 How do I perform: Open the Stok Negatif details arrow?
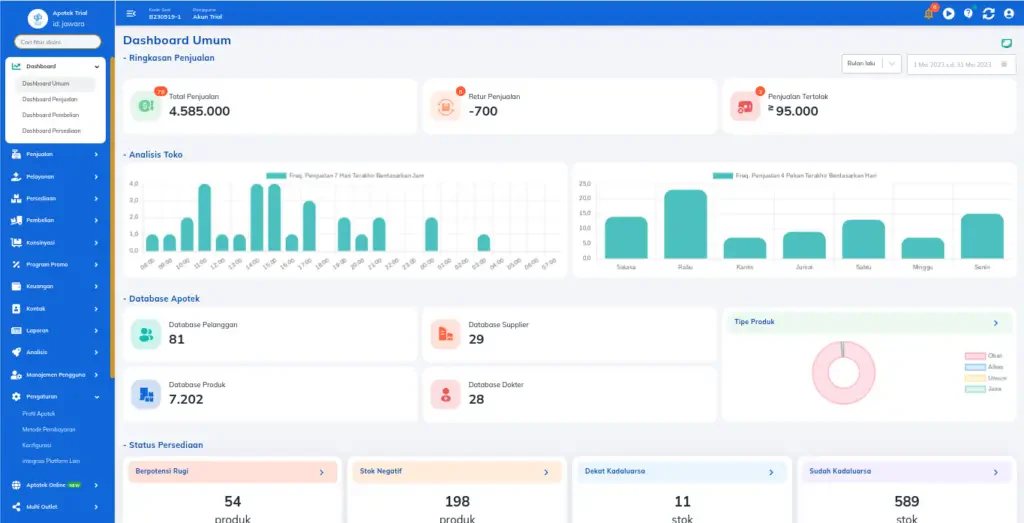tap(546, 472)
